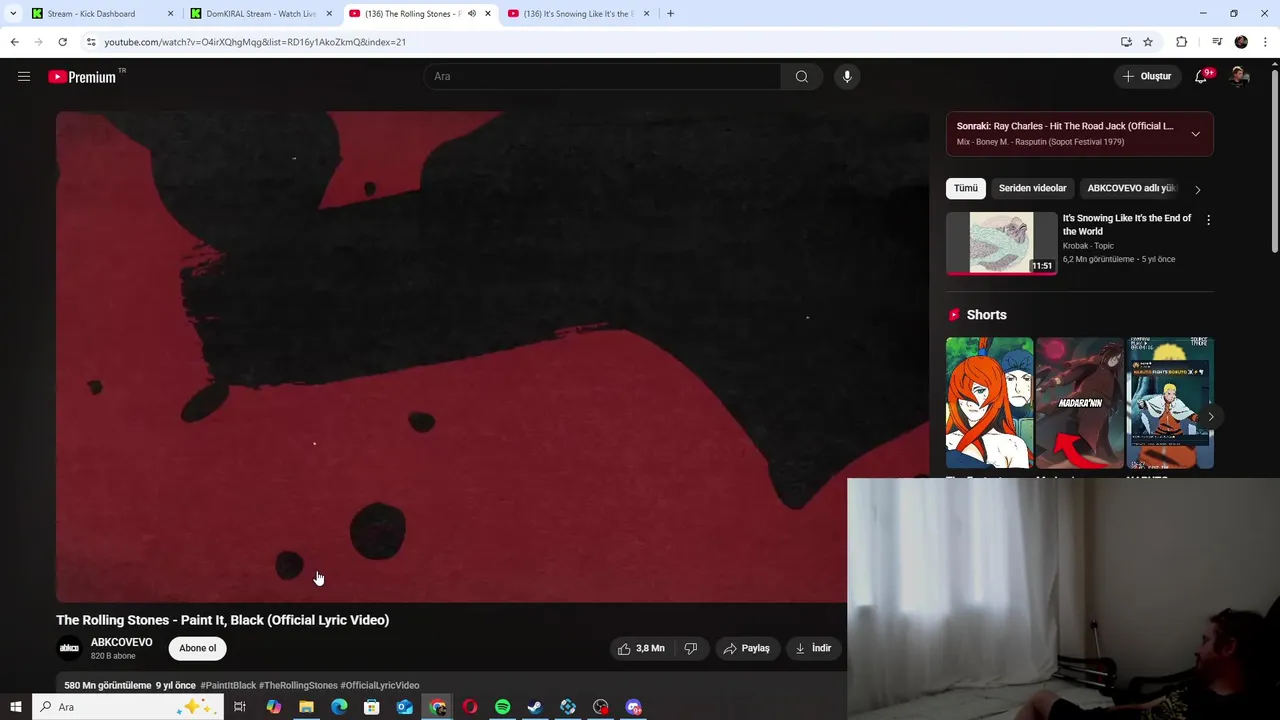Show next Shorts with right arrow
Screen dimensions: 1280x720
[x=1210, y=416]
